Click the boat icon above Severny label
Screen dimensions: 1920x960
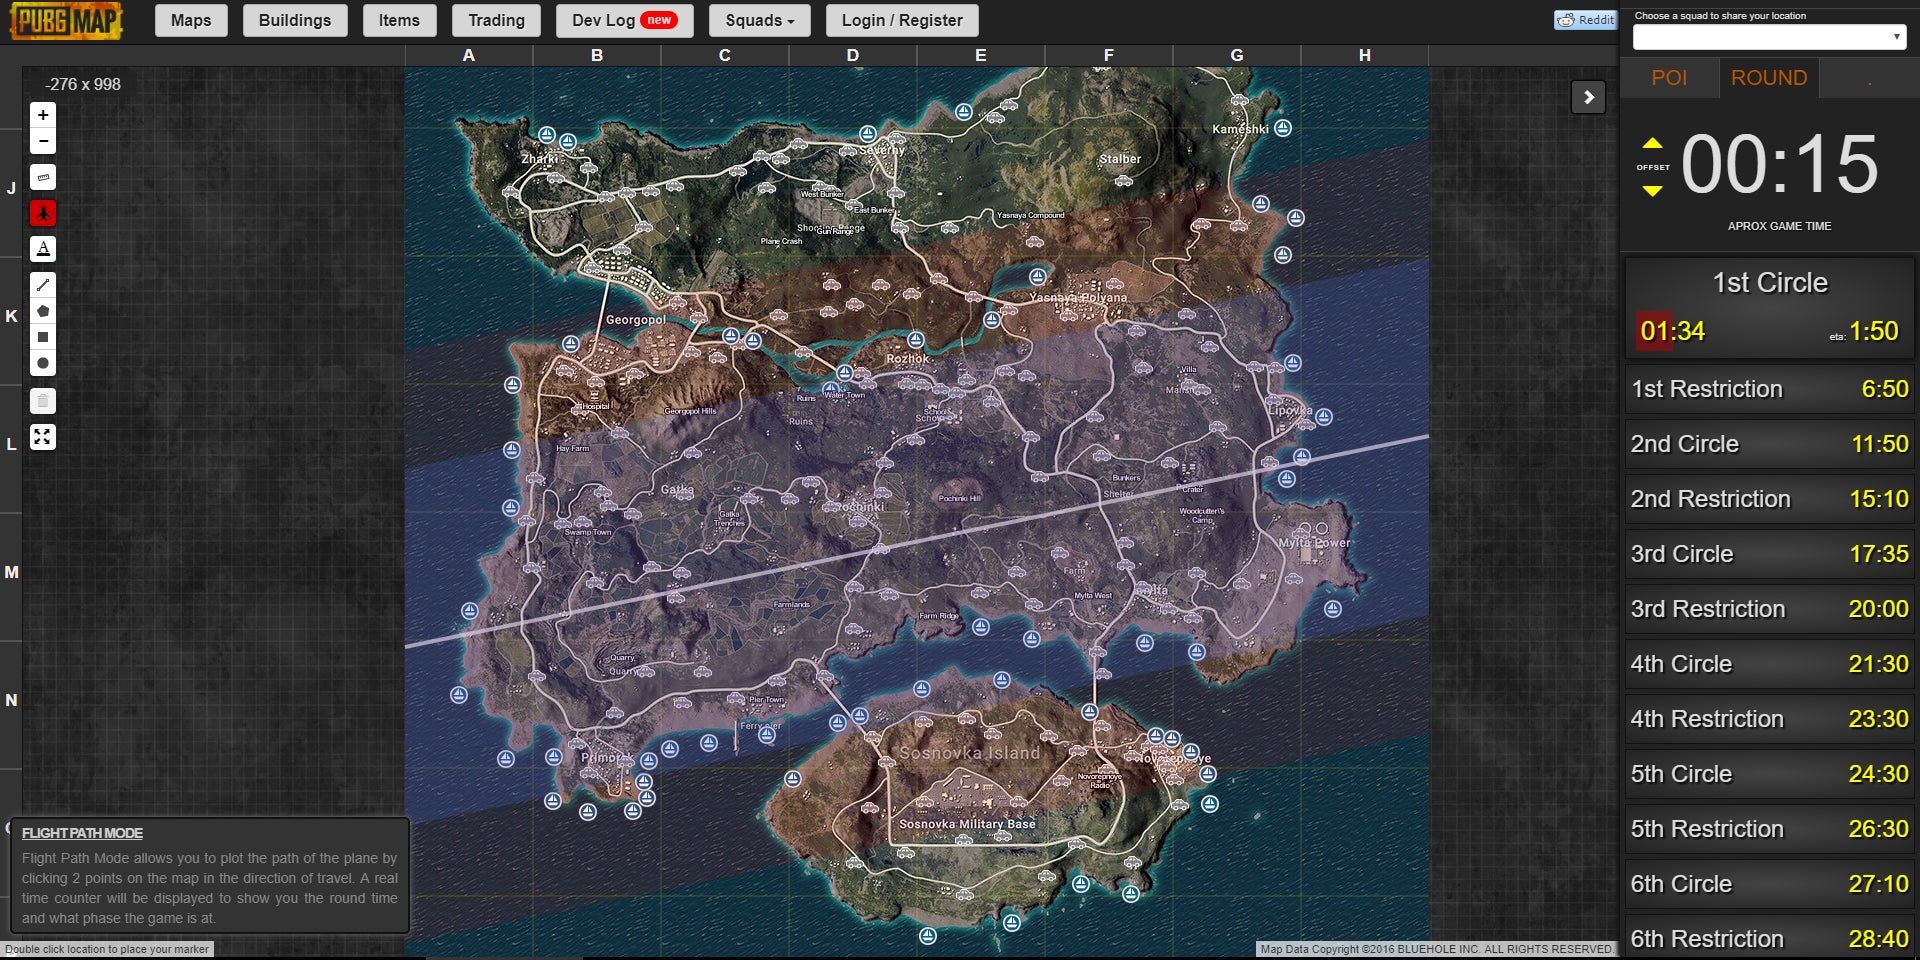click(868, 134)
